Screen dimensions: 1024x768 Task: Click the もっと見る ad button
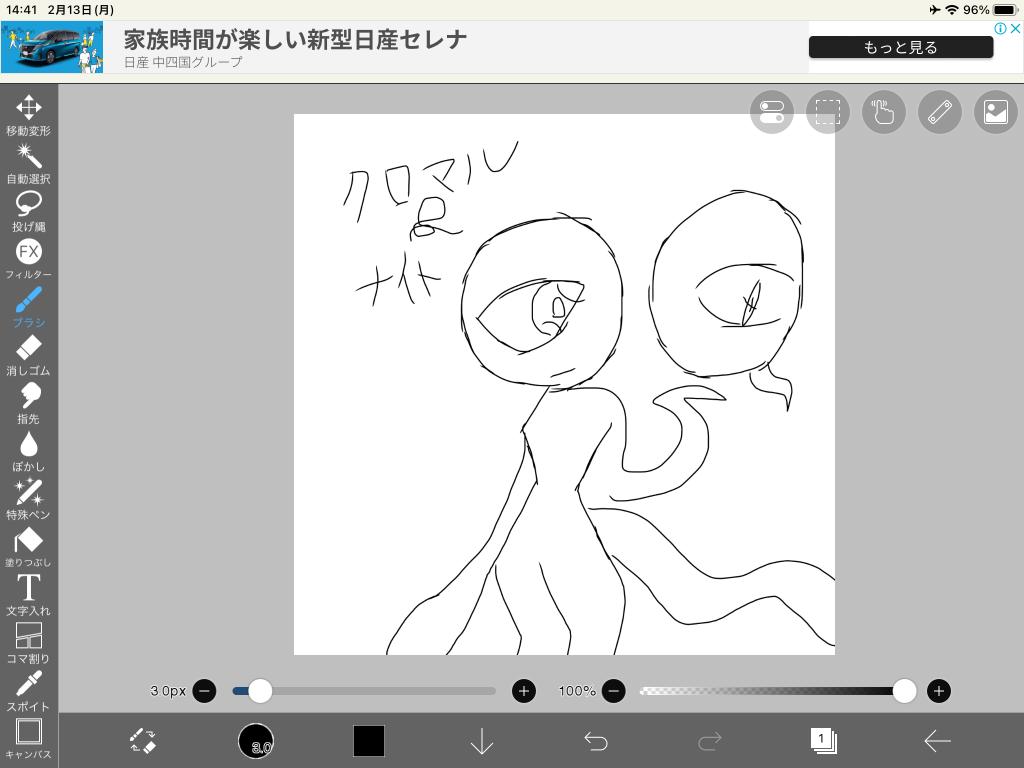(x=900, y=47)
